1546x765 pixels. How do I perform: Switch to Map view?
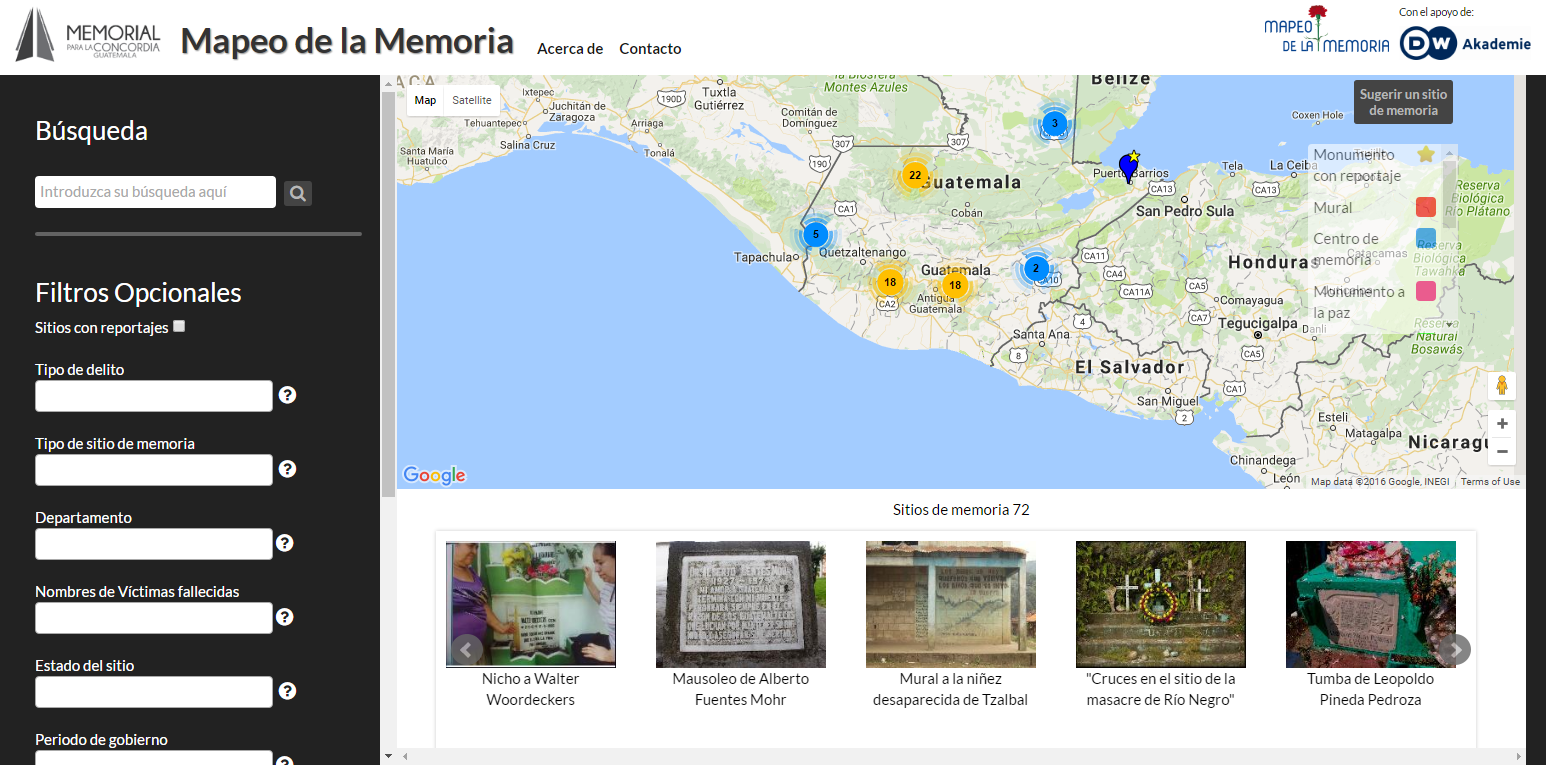click(425, 100)
